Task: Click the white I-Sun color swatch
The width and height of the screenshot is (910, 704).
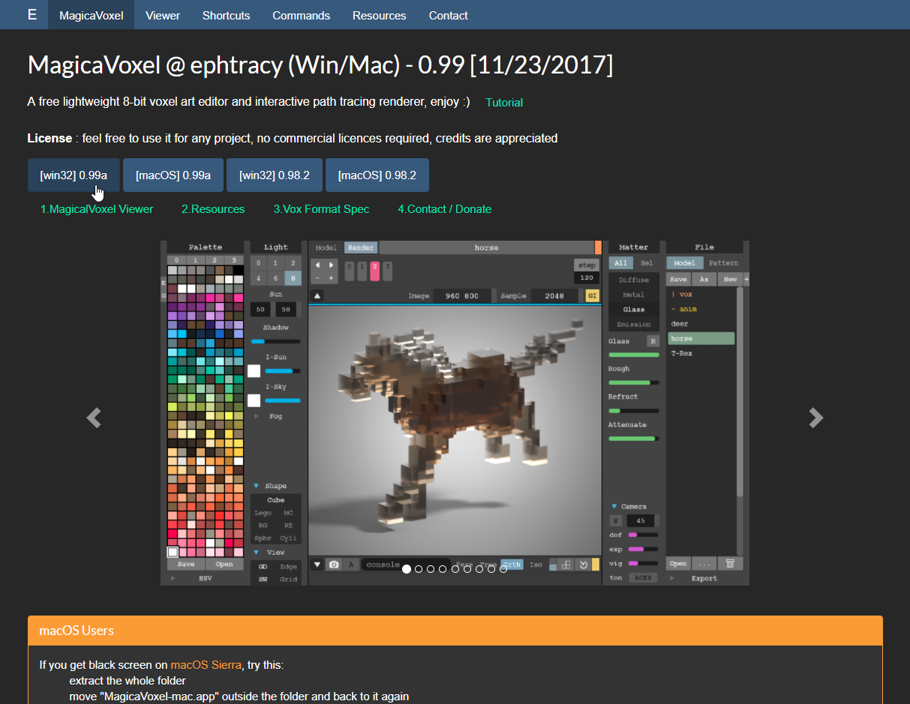Action: 254,371
